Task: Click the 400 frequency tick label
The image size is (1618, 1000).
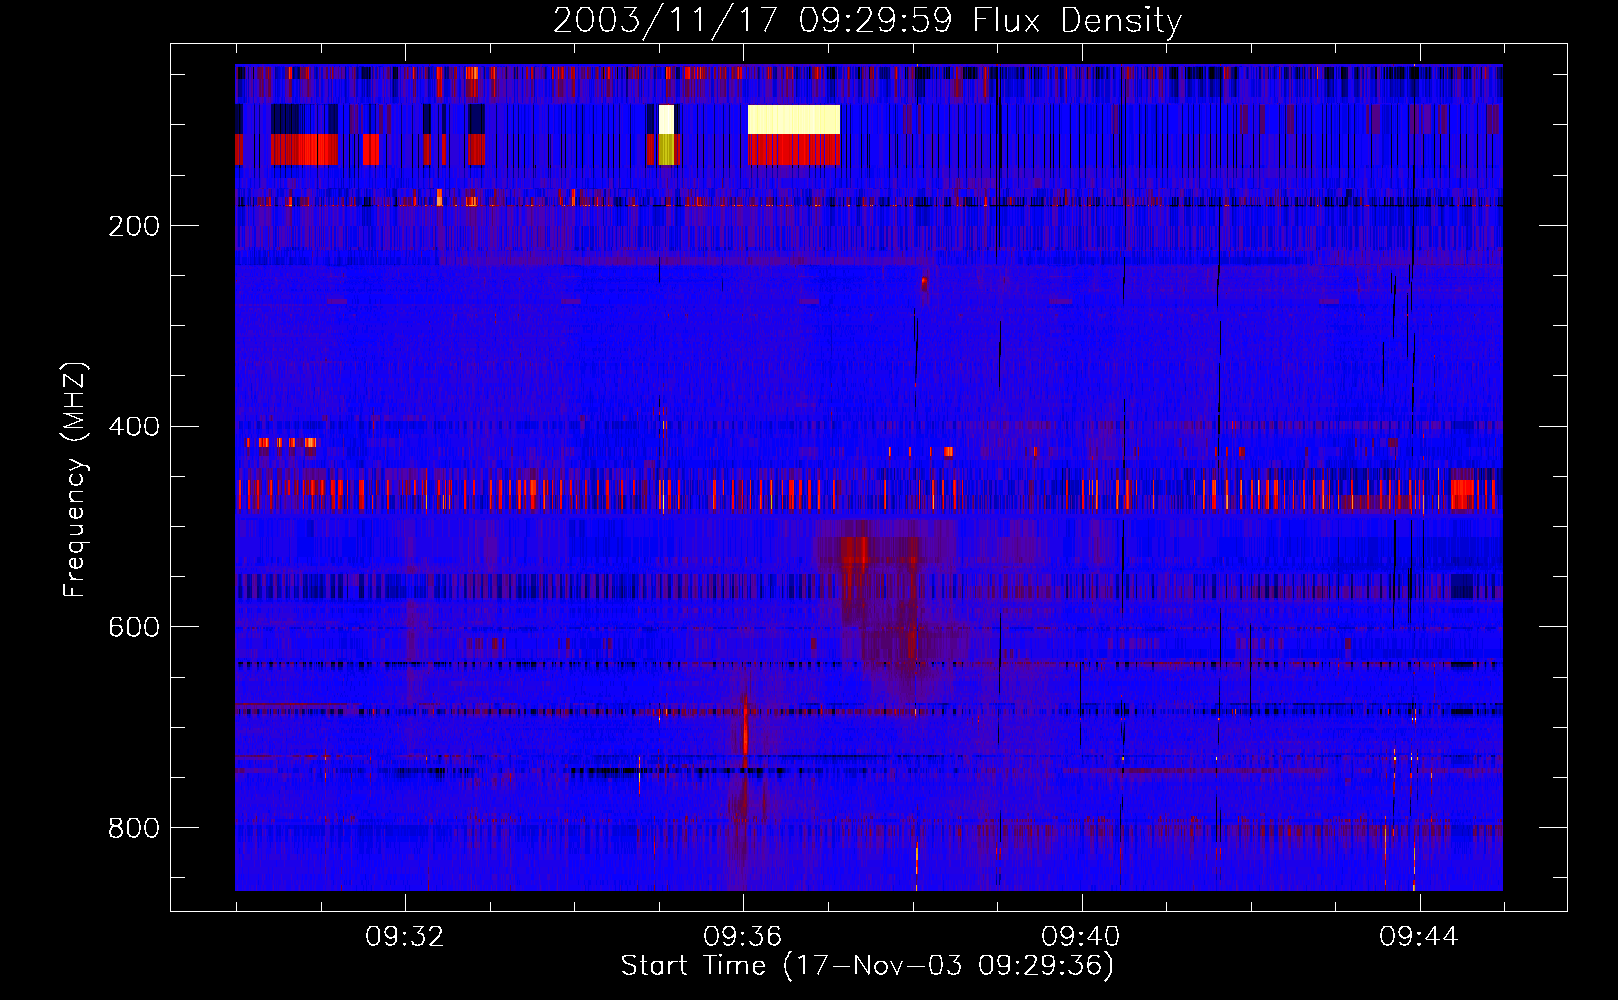Action: [134, 427]
